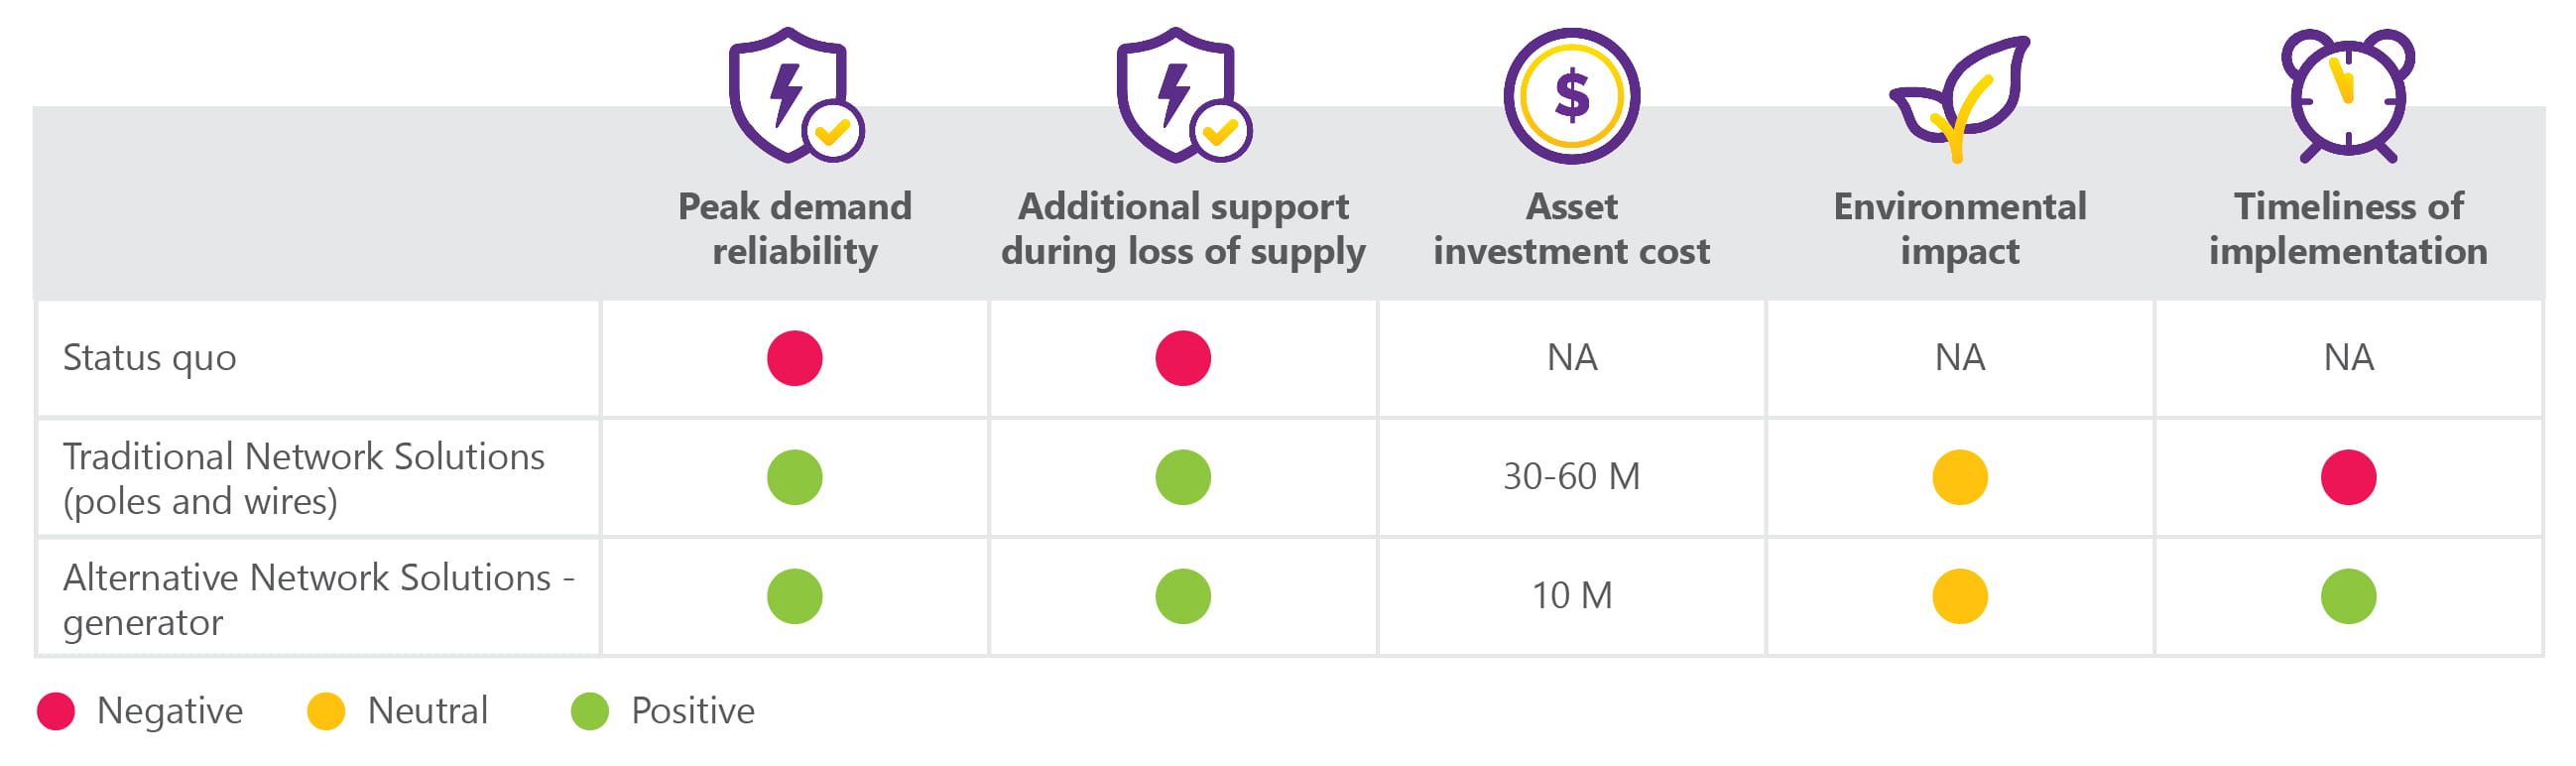Click the yellow Neutral legend dot
The height and width of the screenshot is (766, 2576).
pos(326,711)
